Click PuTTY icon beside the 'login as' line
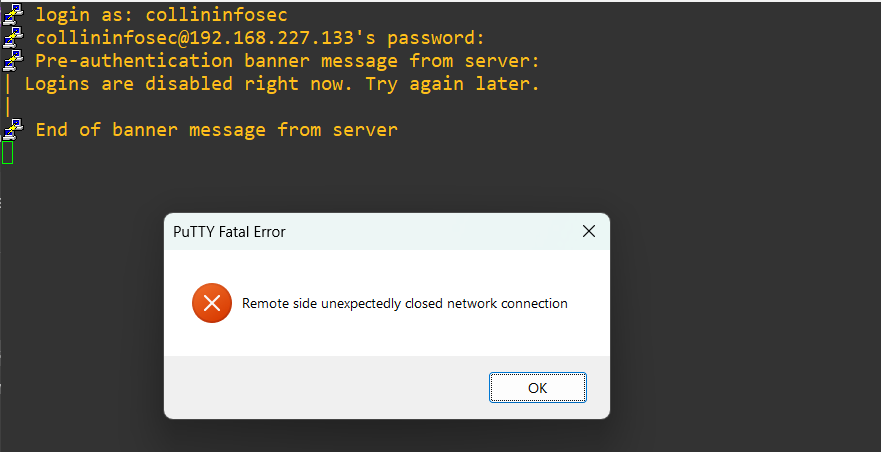Image resolution: width=881 pixels, height=452 pixels. point(12,16)
